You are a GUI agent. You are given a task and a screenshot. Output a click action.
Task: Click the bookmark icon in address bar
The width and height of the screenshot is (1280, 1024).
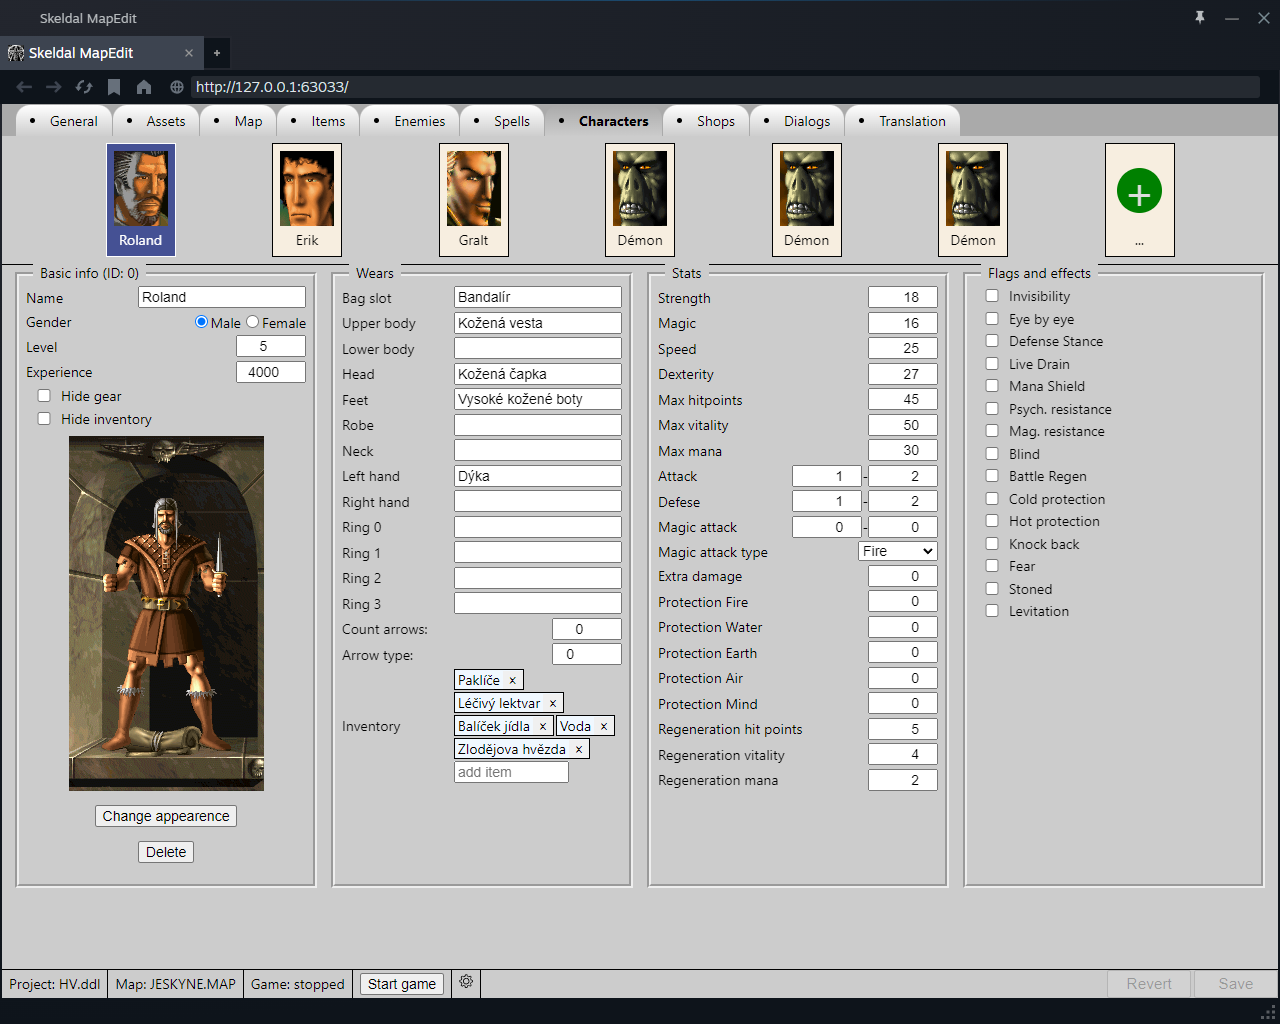[114, 87]
